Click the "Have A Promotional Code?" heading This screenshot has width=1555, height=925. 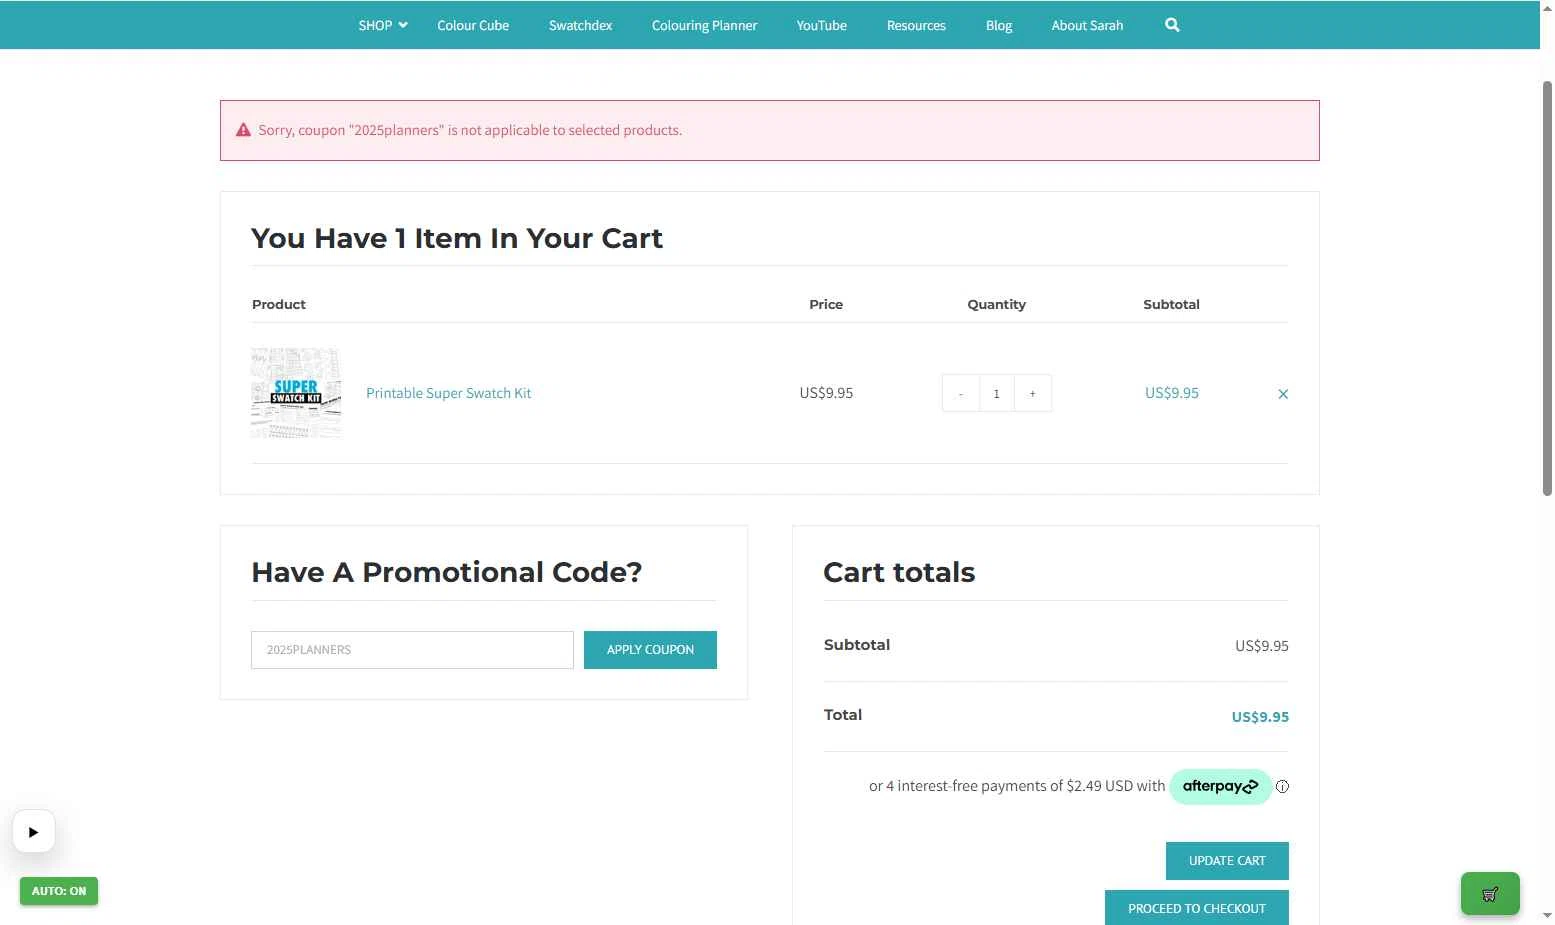447,572
